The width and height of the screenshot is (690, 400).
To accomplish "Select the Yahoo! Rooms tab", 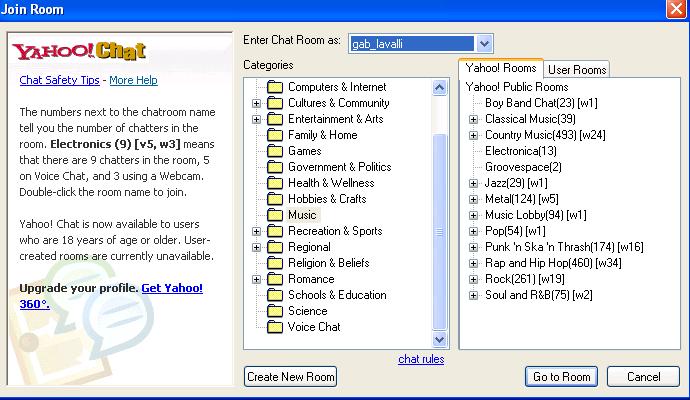I will point(500,68).
